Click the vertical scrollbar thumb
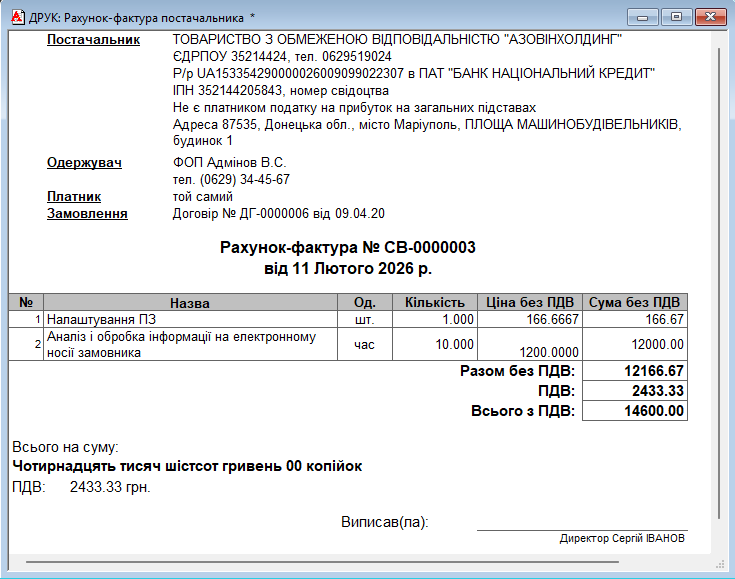The width and height of the screenshot is (735, 579). [719, 290]
